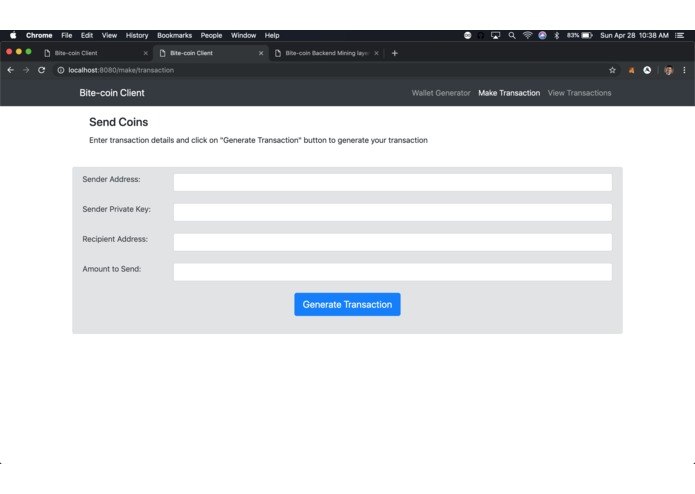Click the Generate Transaction button
The image size is (695, 494).
[347, 304]
